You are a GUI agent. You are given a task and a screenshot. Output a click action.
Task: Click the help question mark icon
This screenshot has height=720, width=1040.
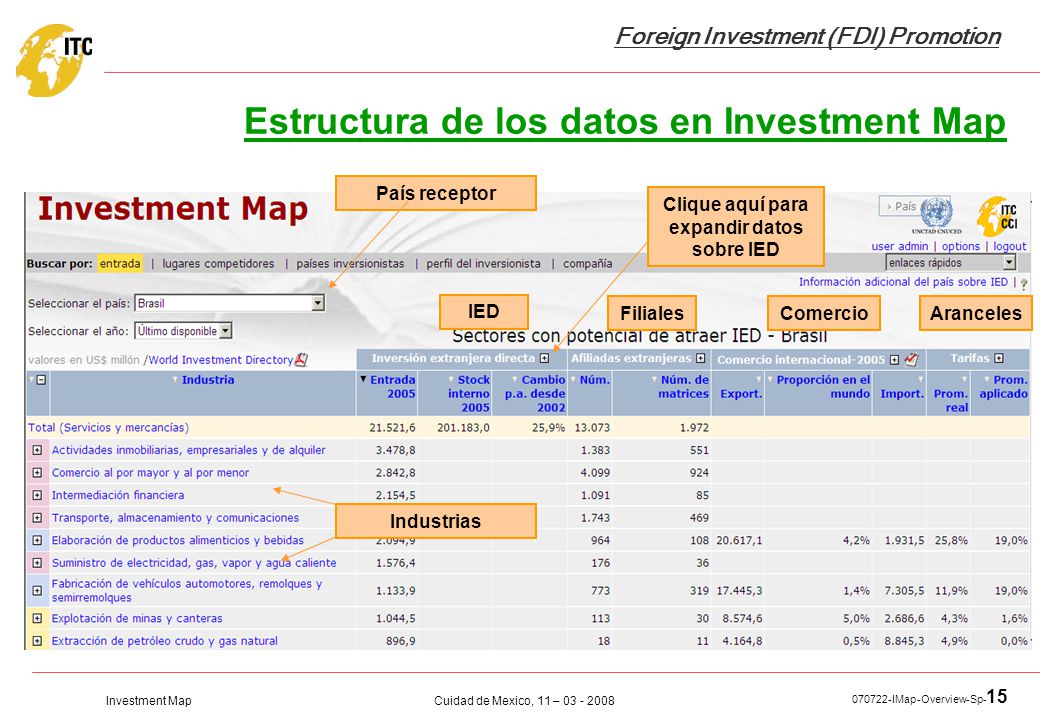click(x=1024, y=283)
